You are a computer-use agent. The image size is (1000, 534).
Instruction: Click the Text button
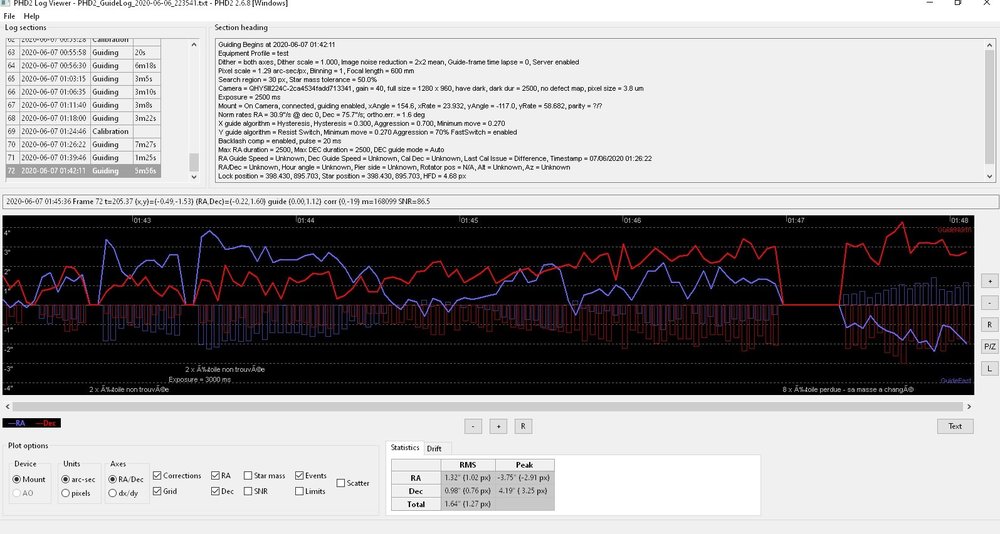(955, 426)
